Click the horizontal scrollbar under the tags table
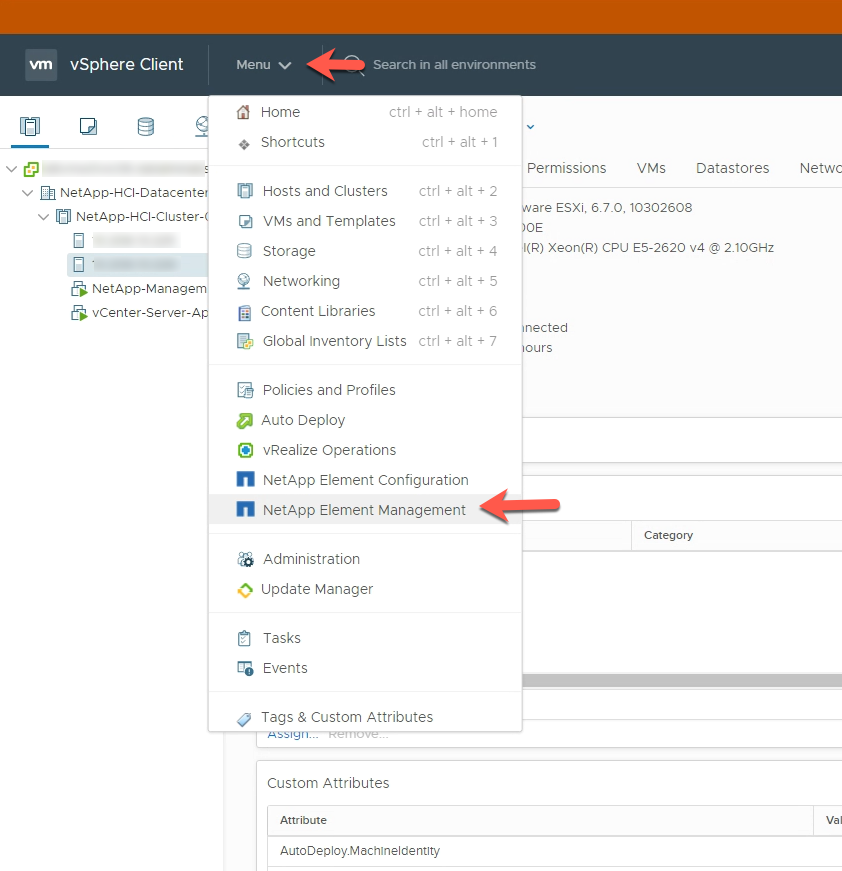The width and height of the screenshot is (842, 871). (682, 680)
